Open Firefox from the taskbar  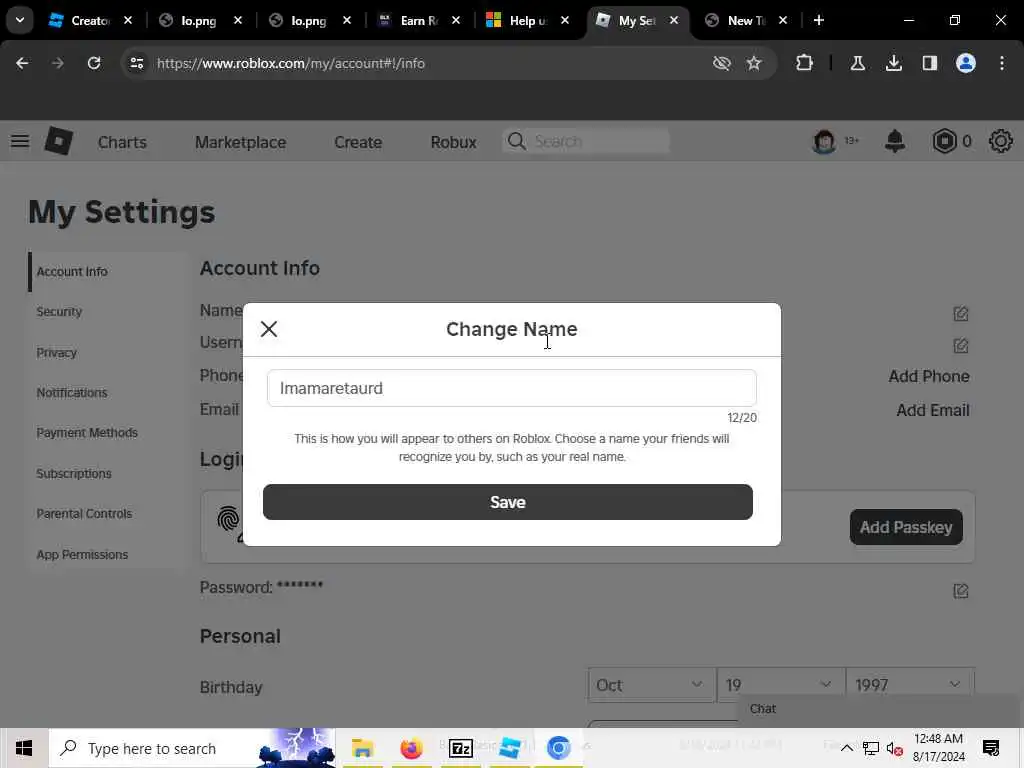coord(411,748)
